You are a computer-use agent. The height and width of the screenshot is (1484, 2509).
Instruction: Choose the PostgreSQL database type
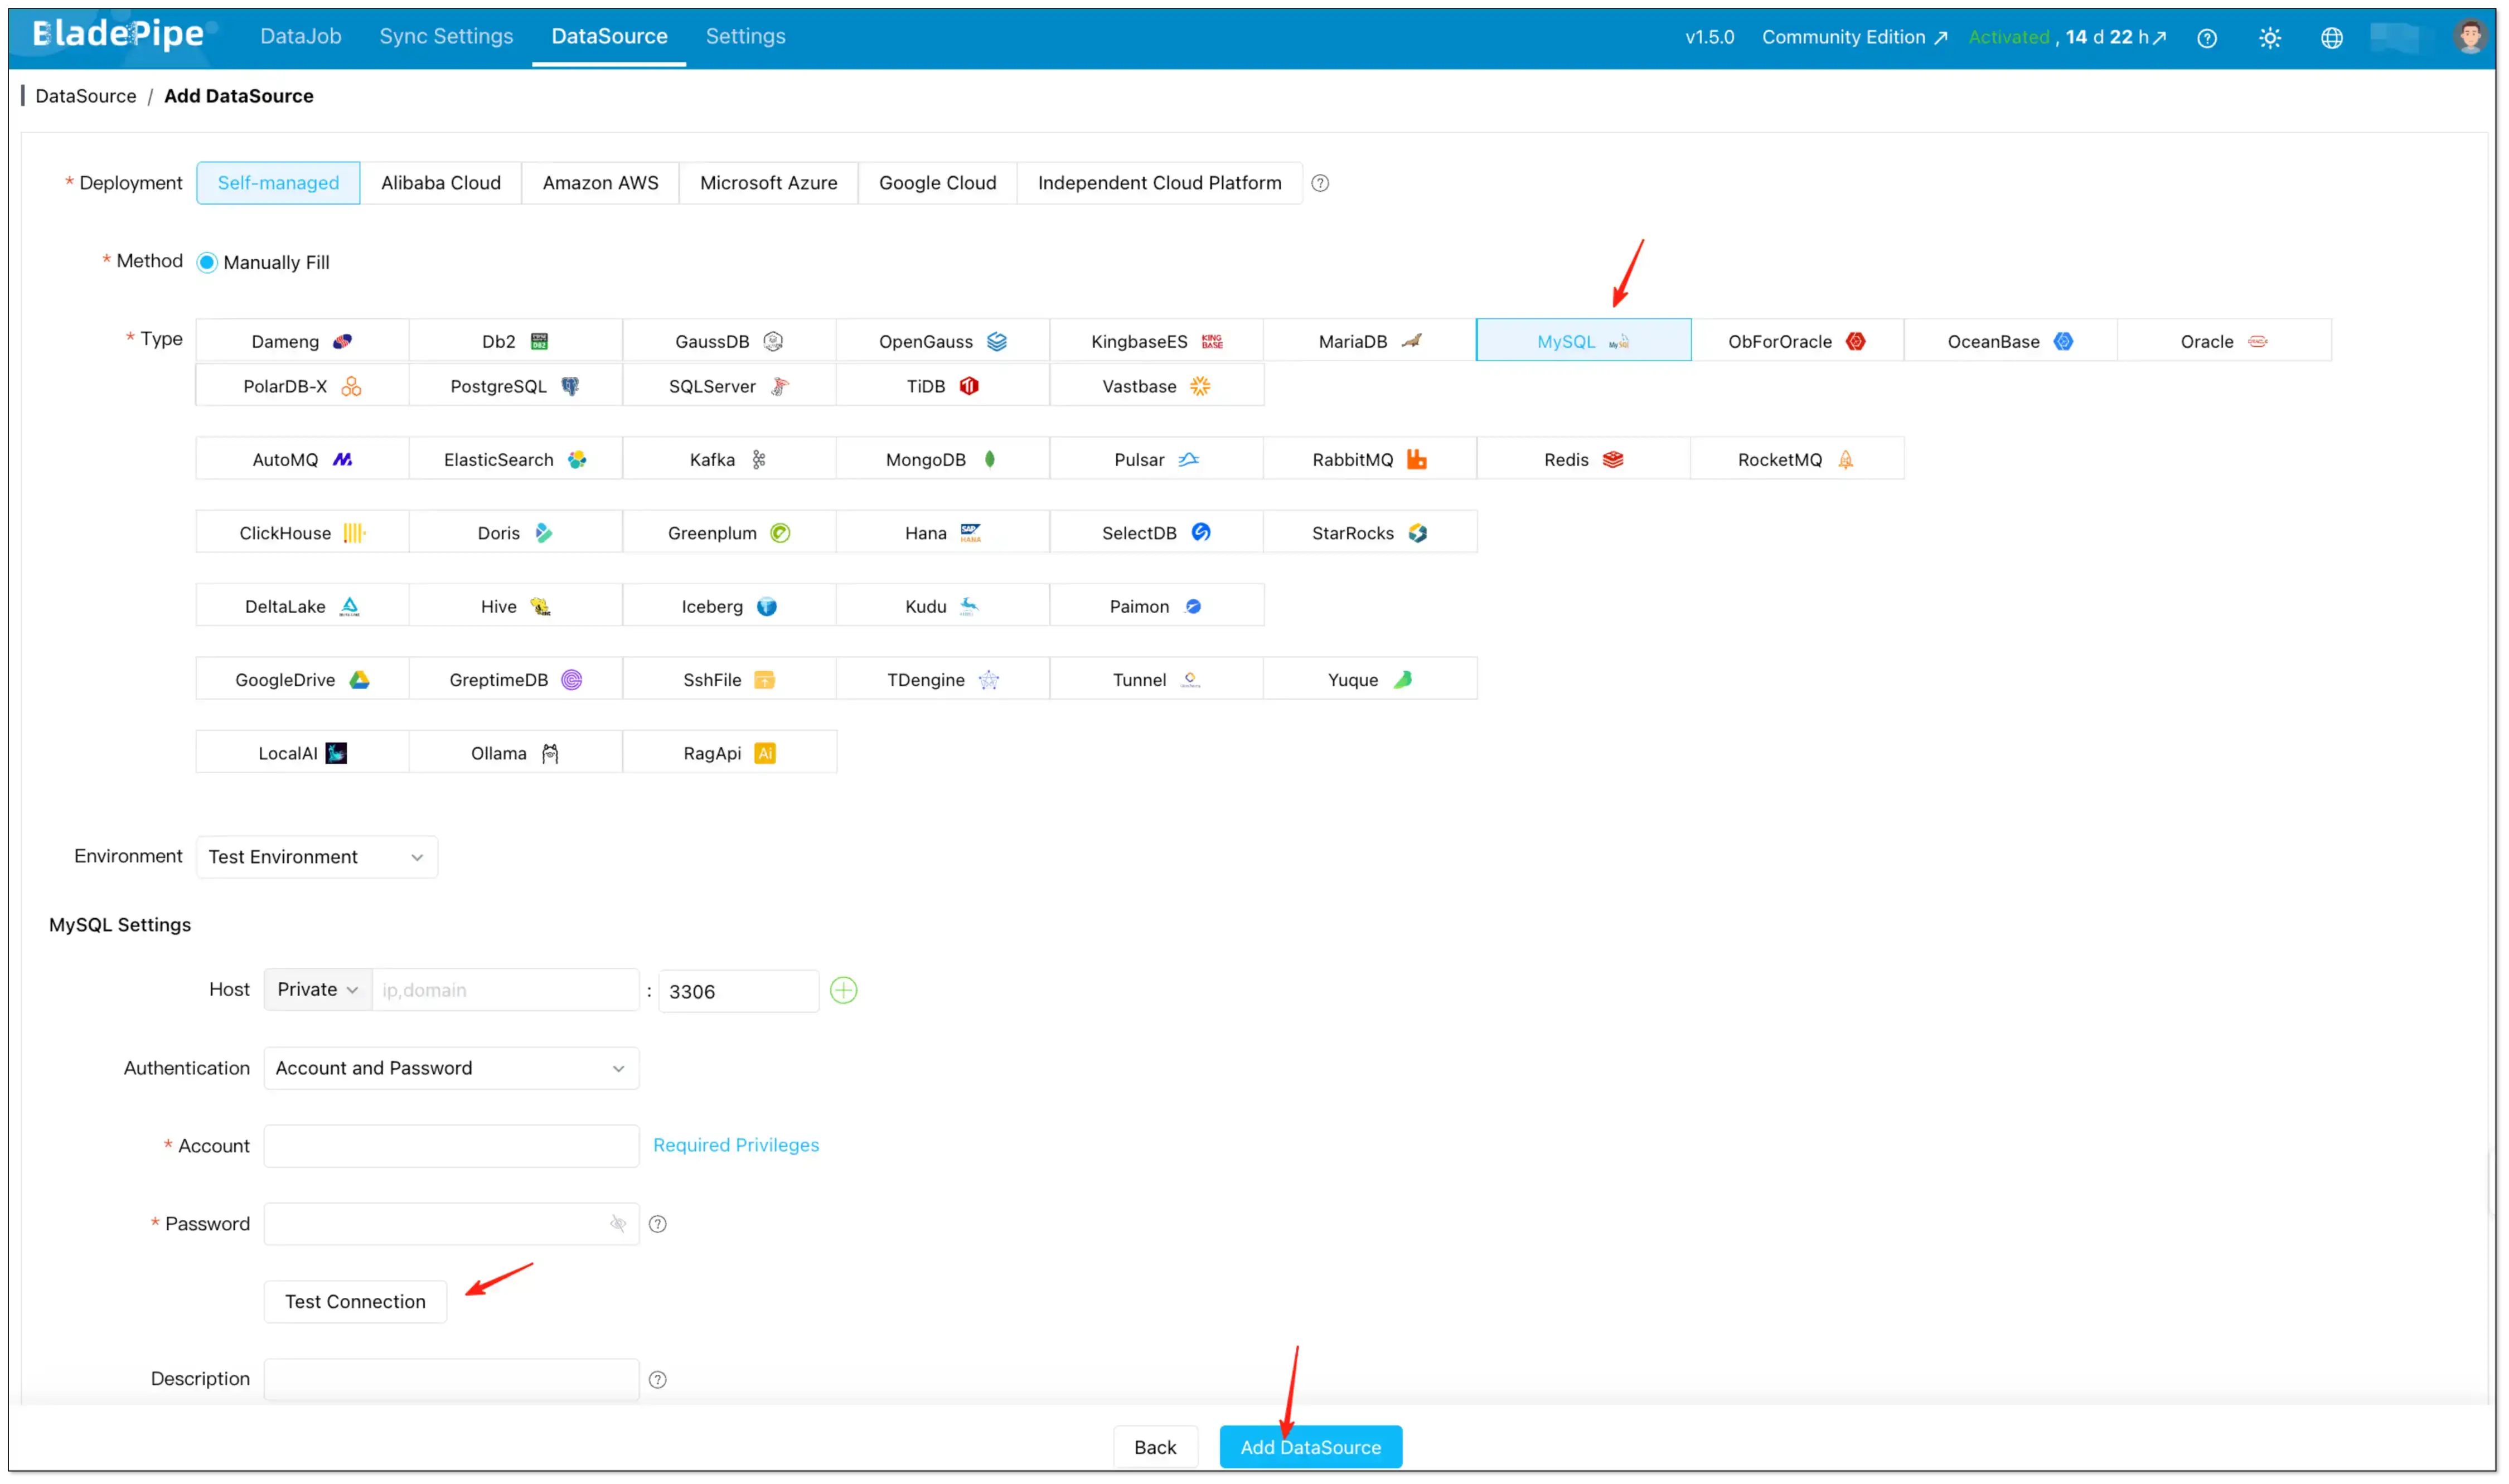[515, 386]
